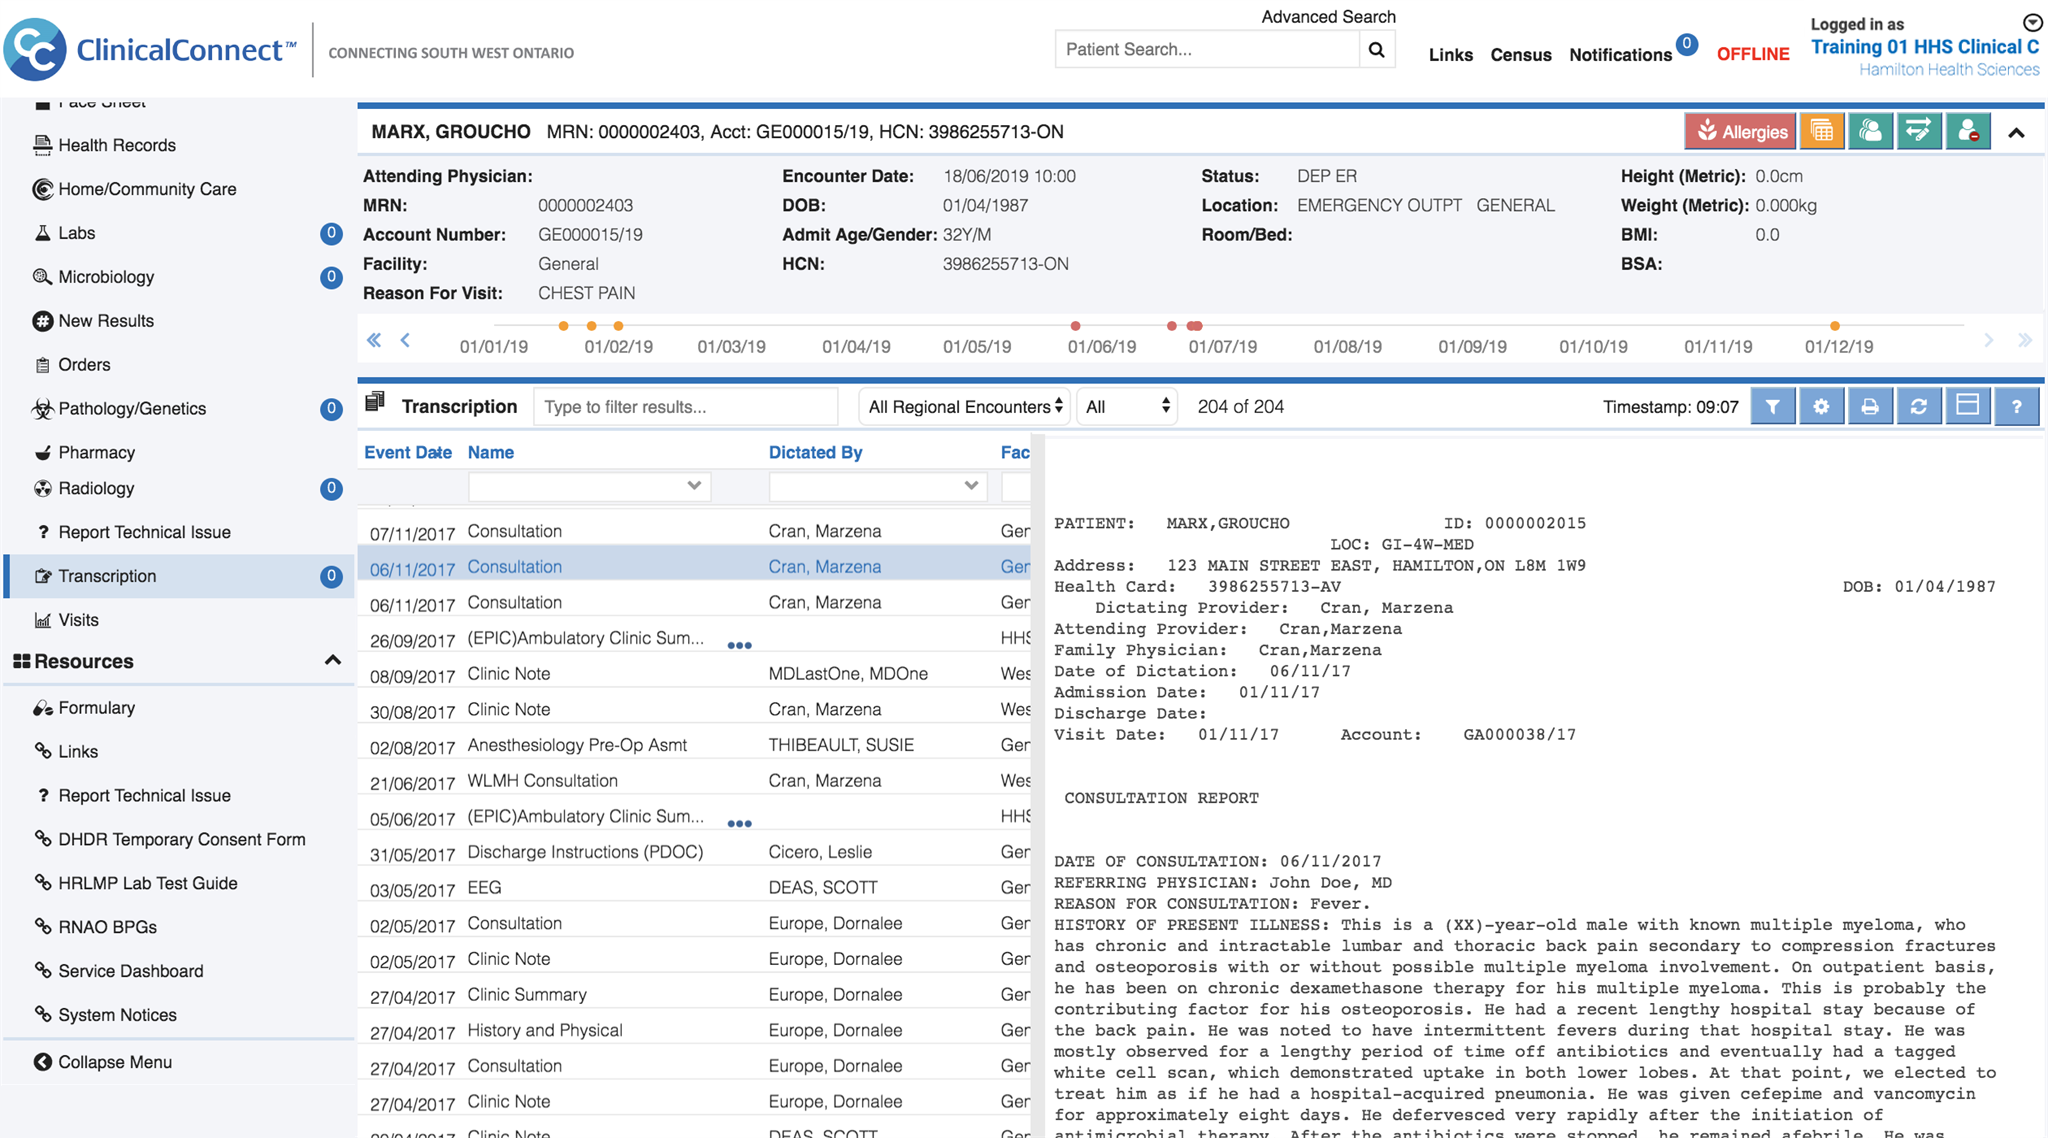Open ellipsis on 26/09/2017 EPIC Ambulatory row

click(739, 645)
